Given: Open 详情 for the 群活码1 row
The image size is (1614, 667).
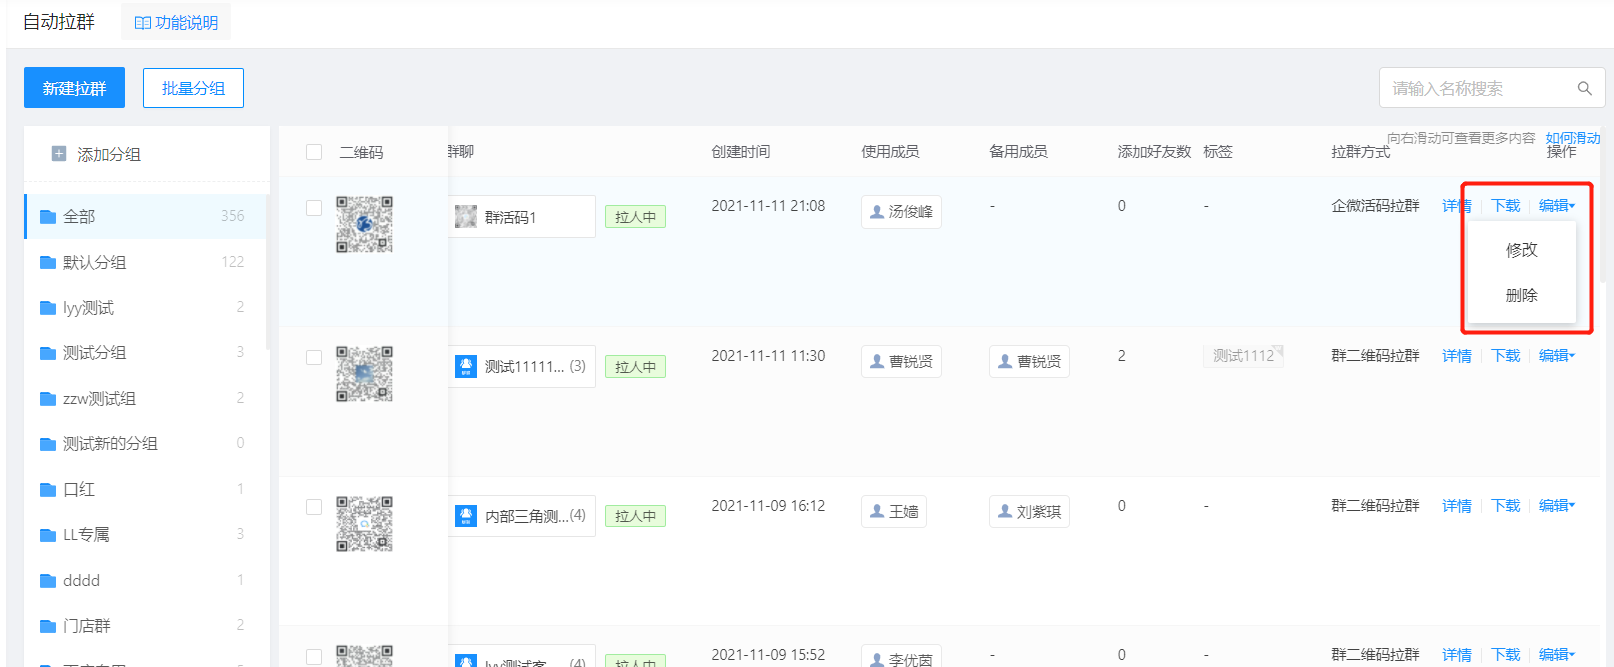Looking at the screenshot, I should tap(1457, 206).
